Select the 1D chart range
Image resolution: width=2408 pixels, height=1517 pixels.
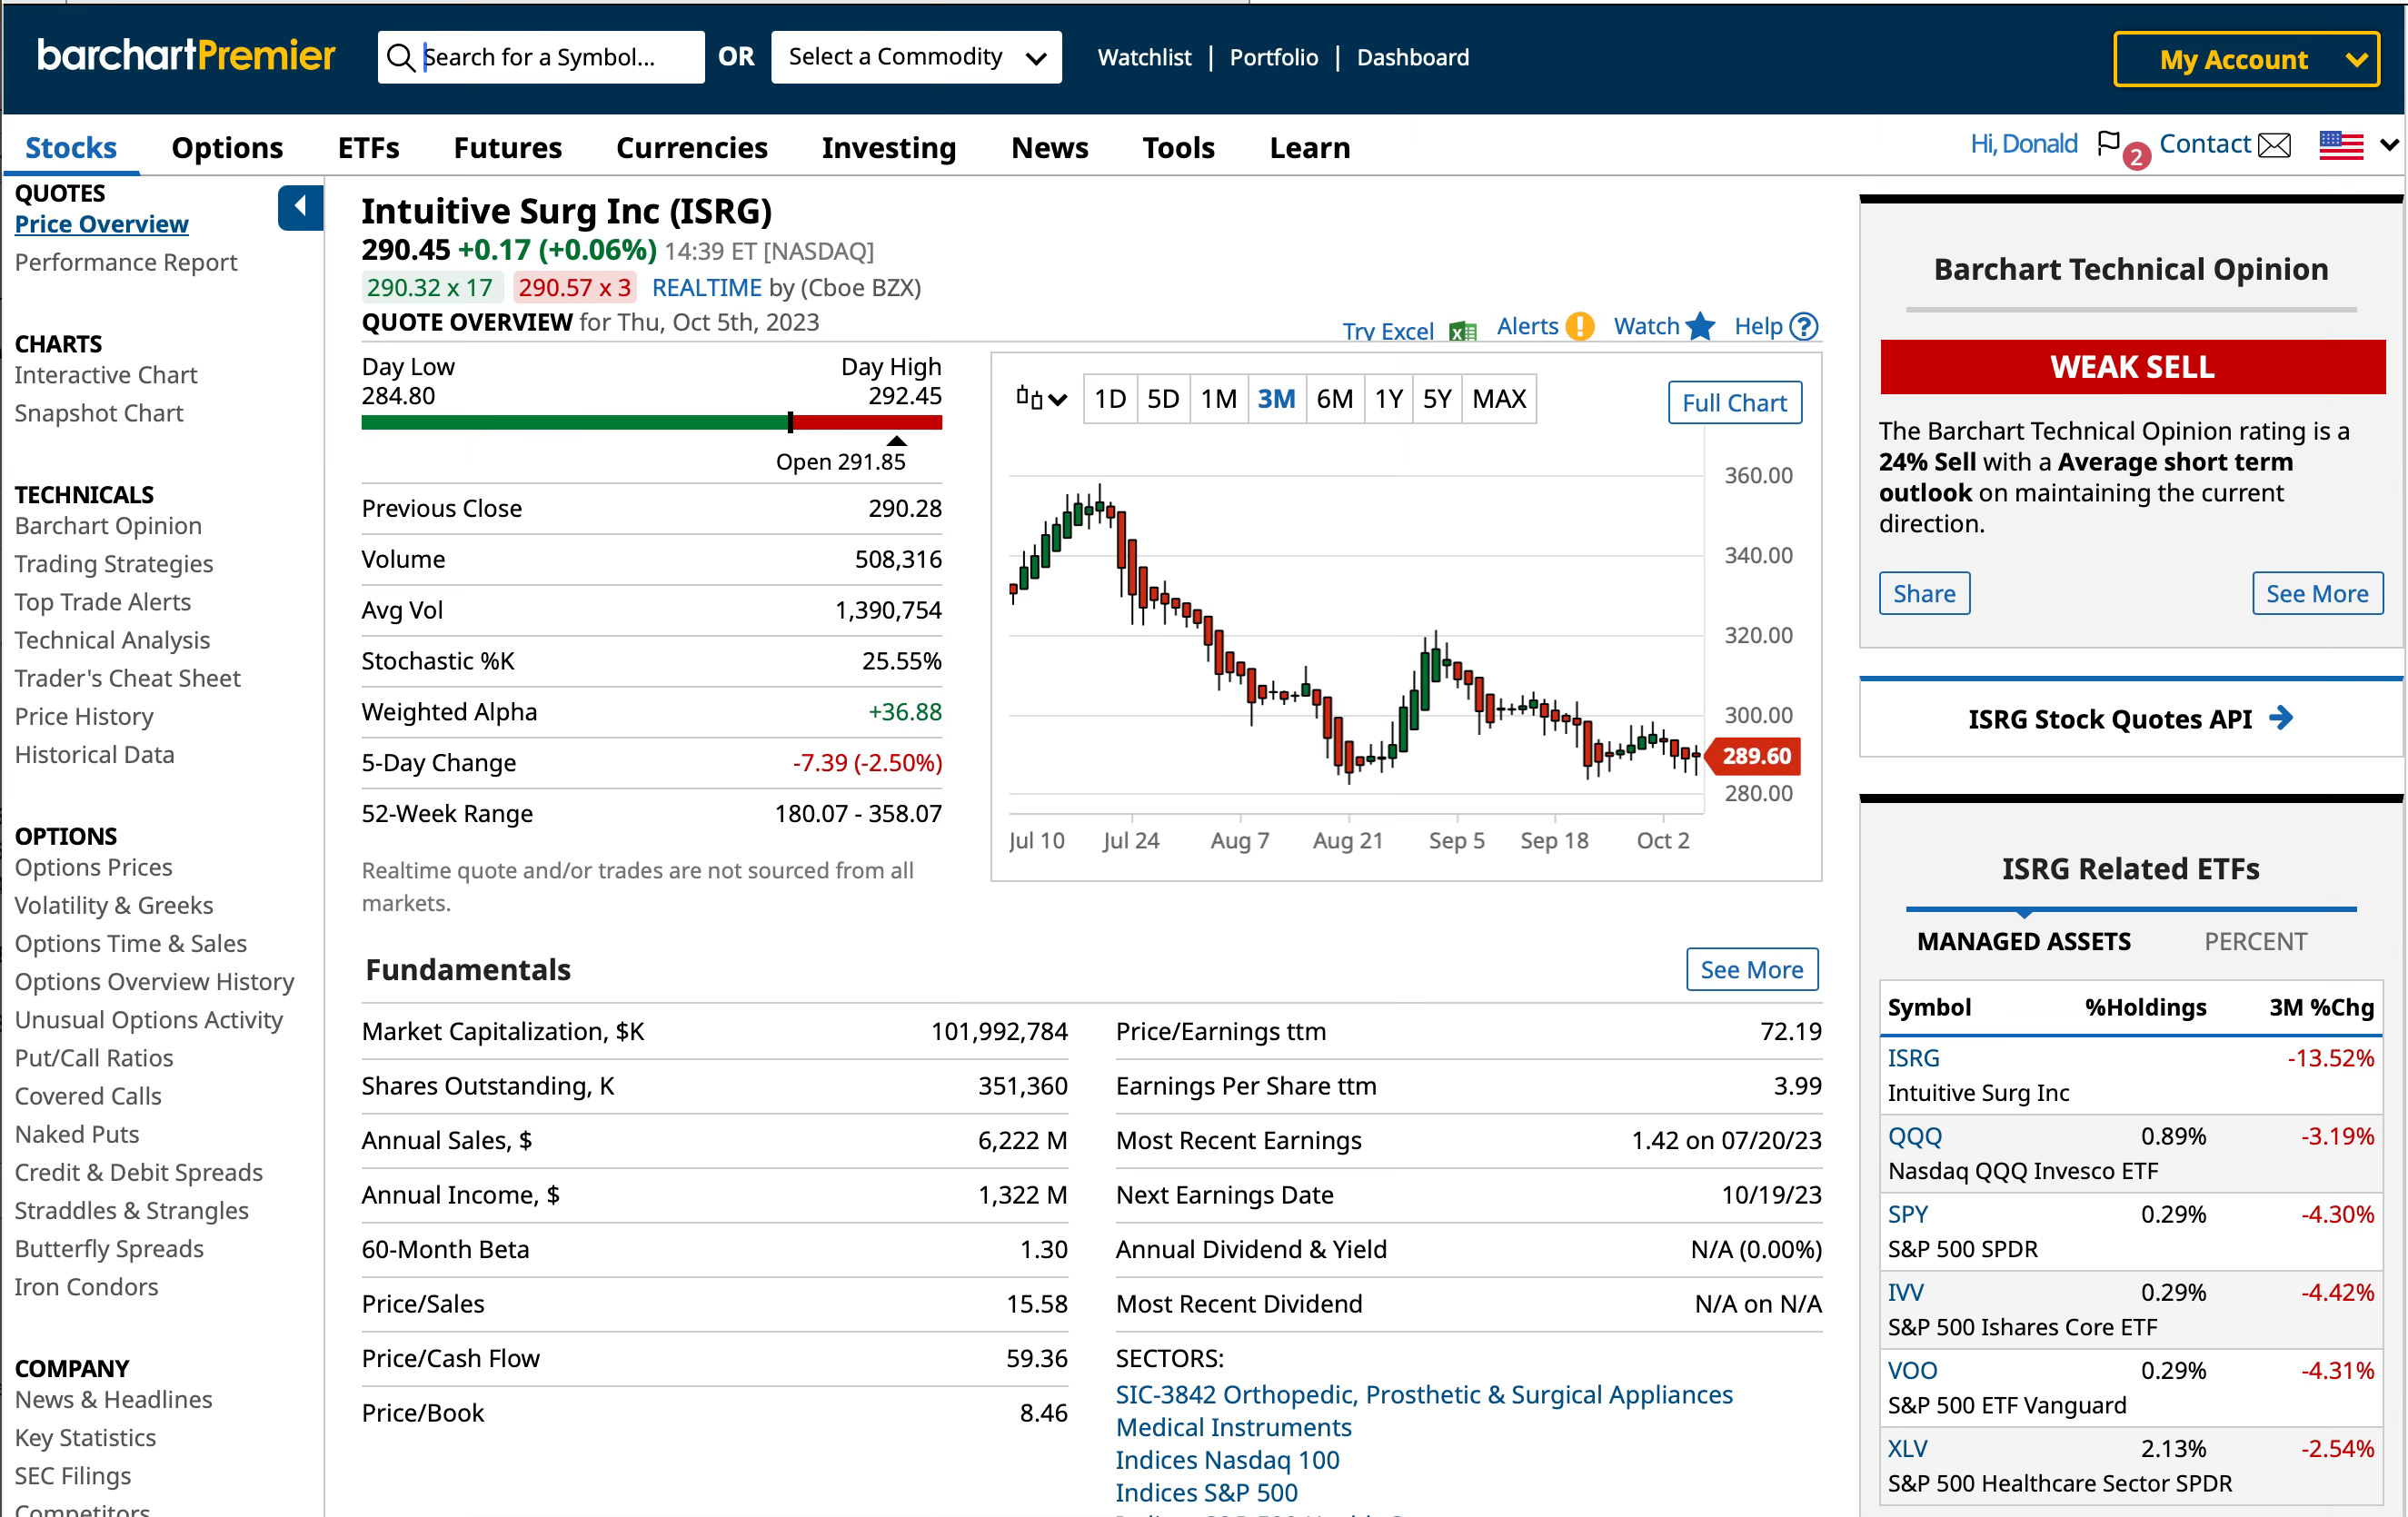1109,399
